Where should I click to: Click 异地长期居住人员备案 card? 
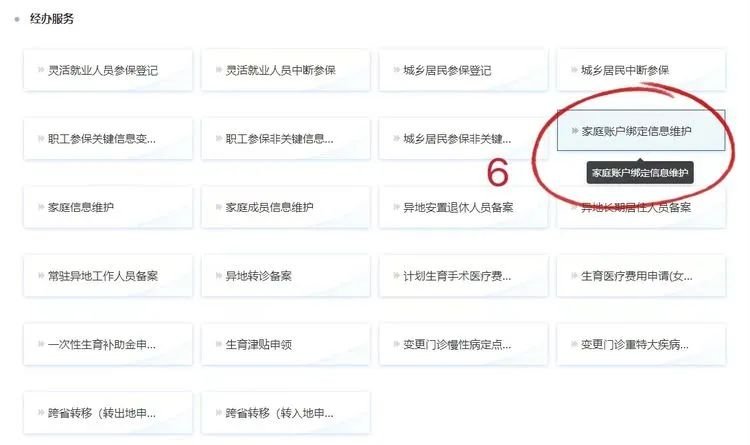click(641, 209)
